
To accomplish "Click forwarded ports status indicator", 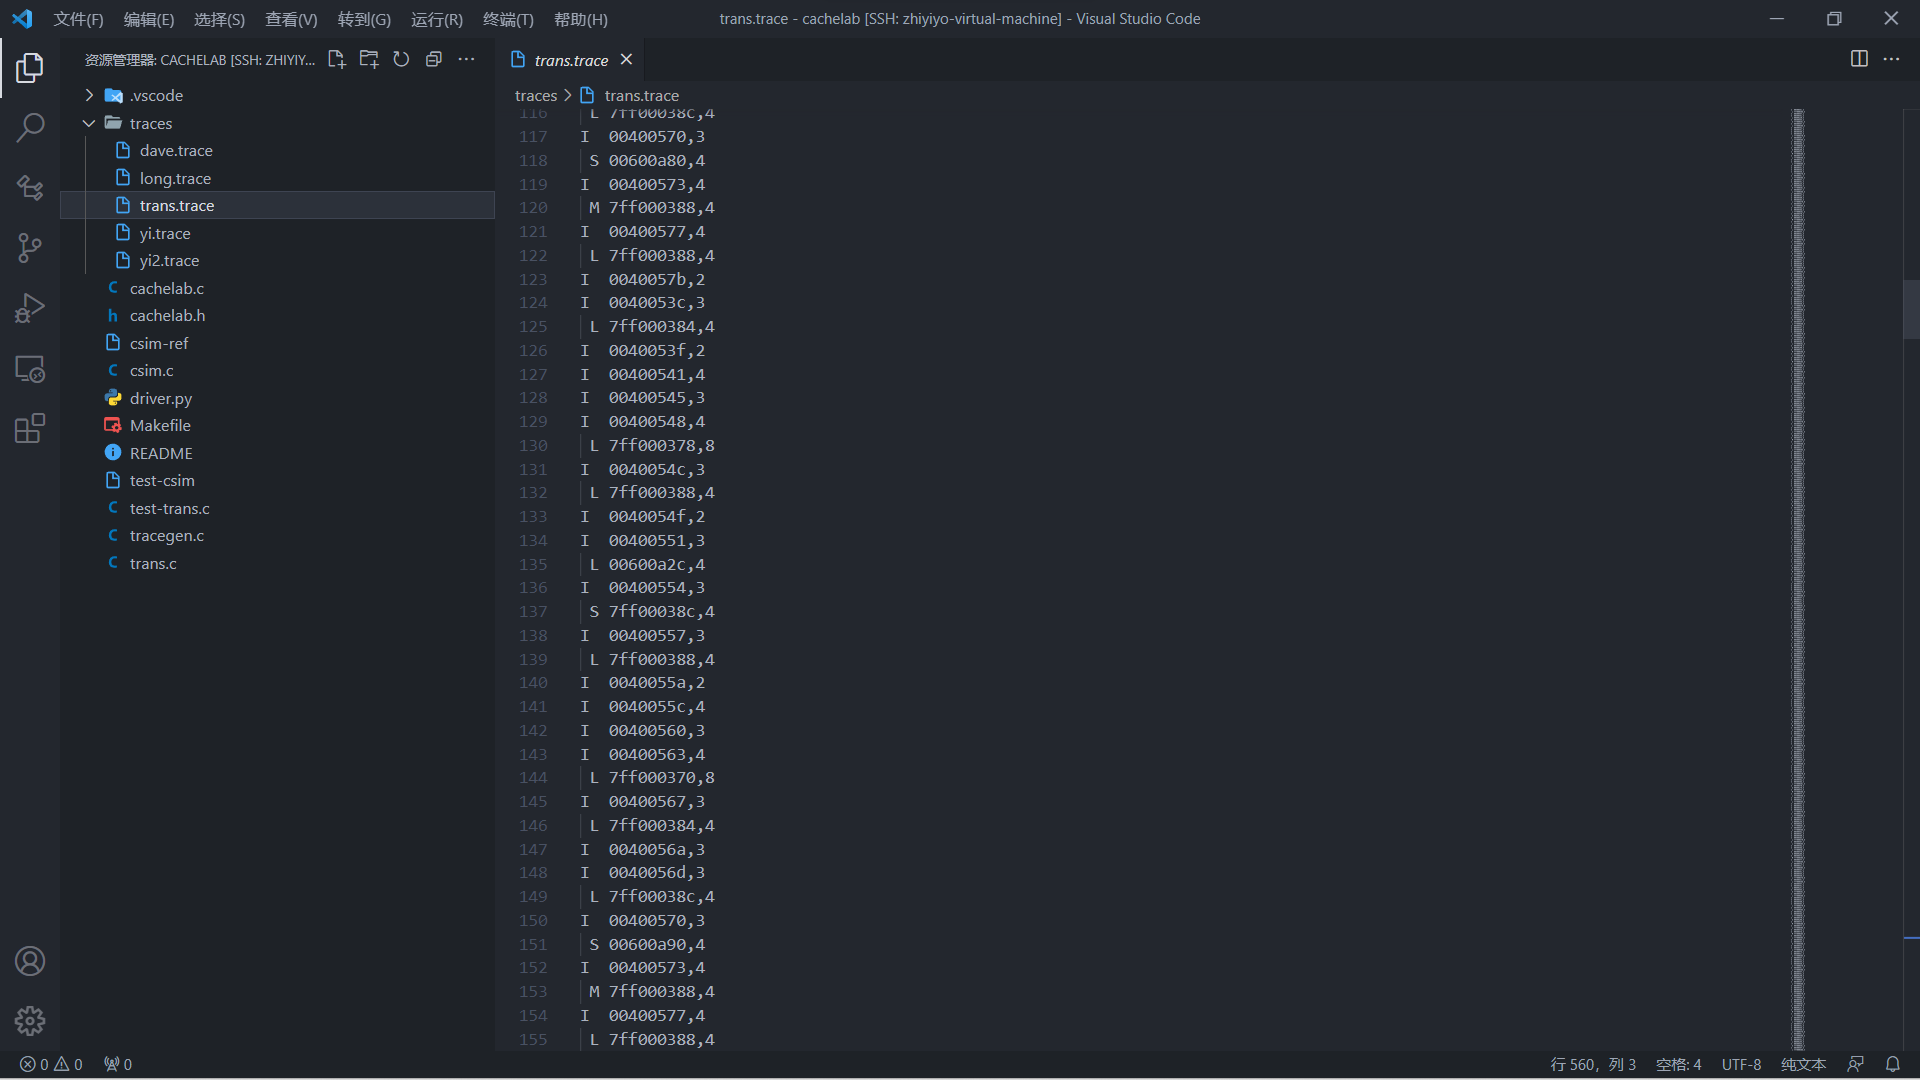I will click(118, 1064).
